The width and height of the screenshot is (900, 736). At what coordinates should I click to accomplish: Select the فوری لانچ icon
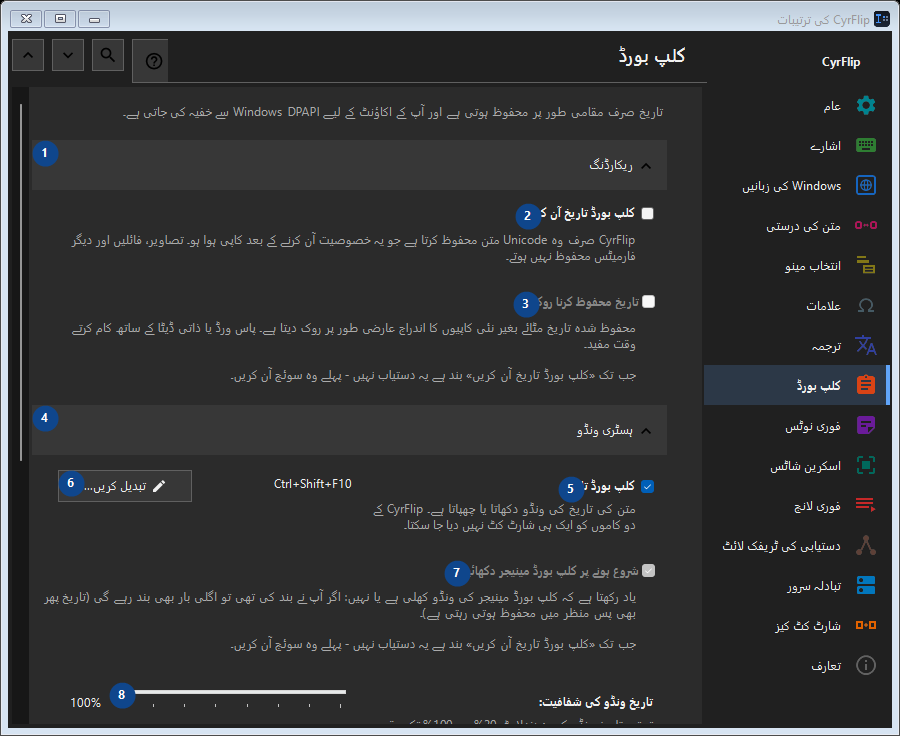(866, 505)
